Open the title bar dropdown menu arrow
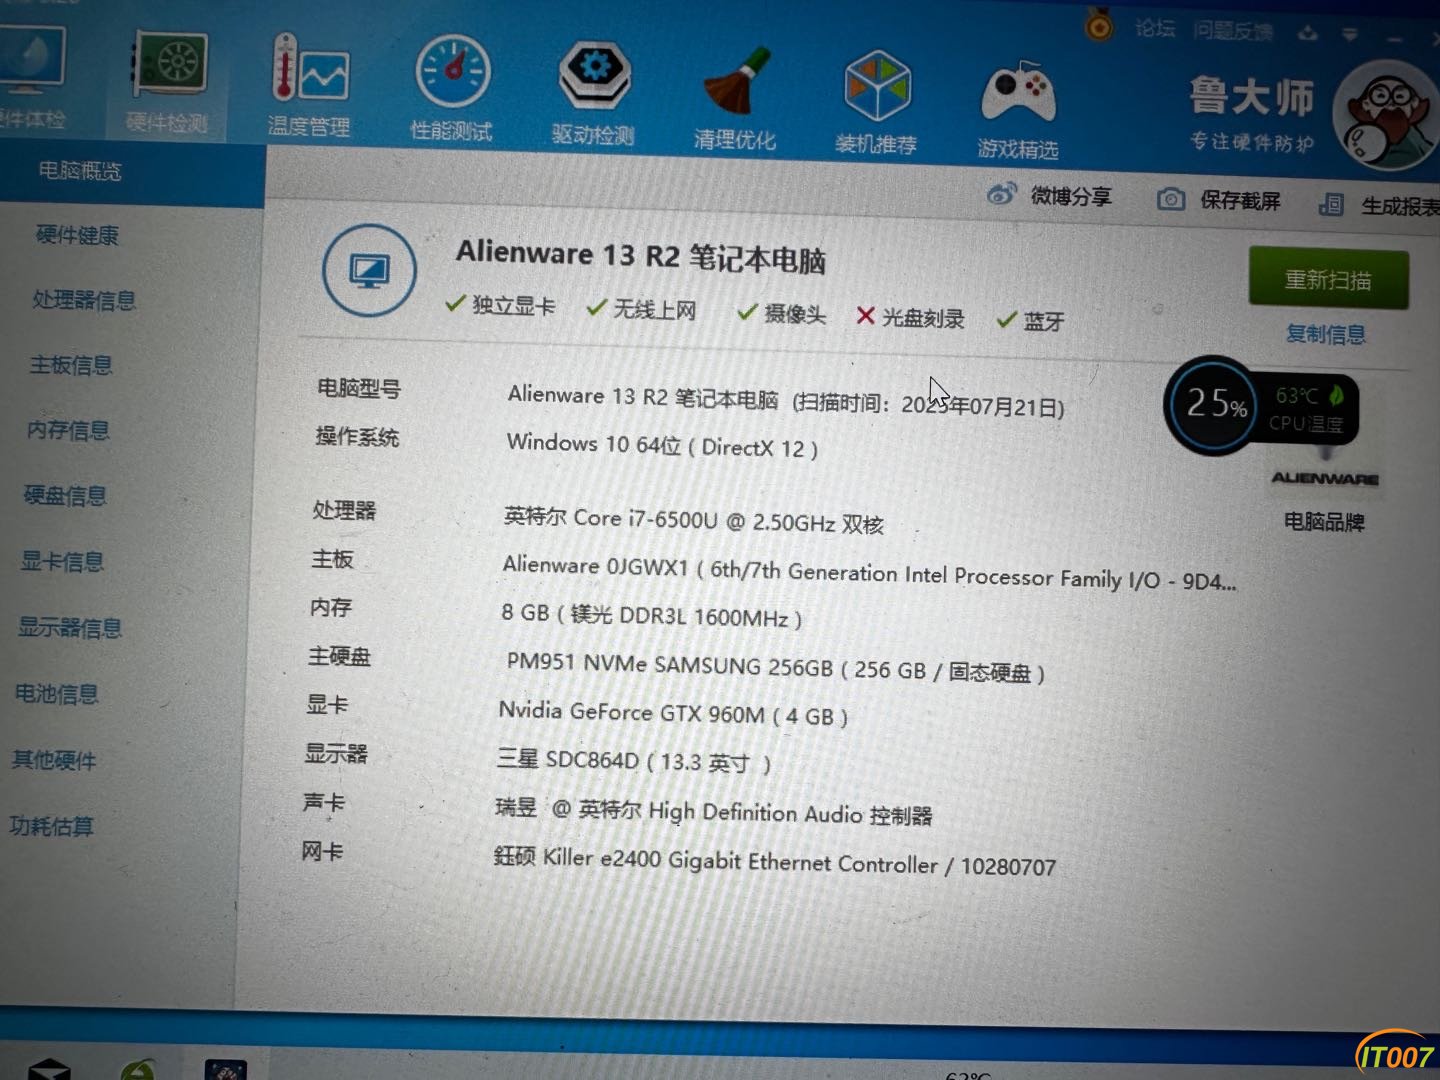This screenshot has width=1440, height=1080. tap(1350, 35)
